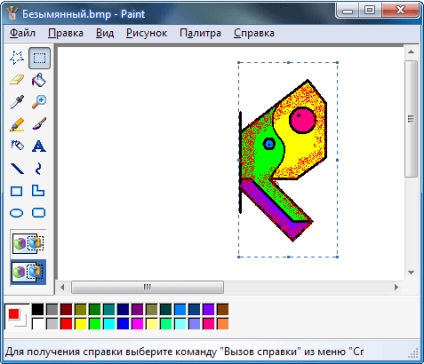Choose the Fill With Color bucket tool
The width and height of the screenshot is (424, 364).
click(x=39, y=80)
